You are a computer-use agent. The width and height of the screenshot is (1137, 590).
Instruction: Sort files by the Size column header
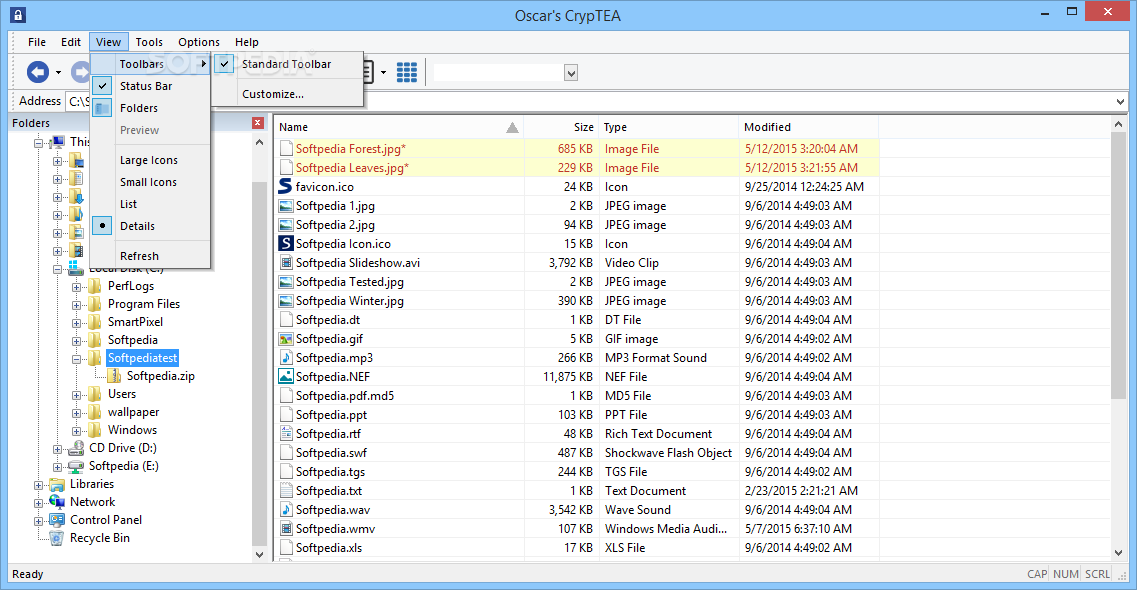coord(561,127)
